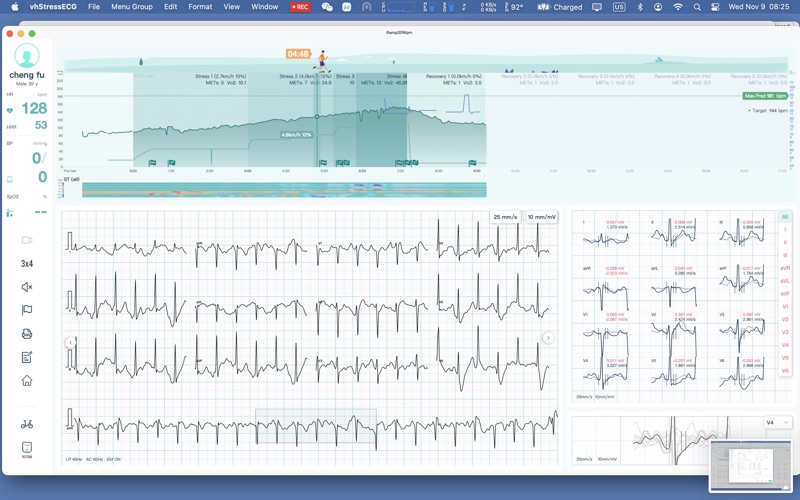Select the event flag just before 5:00 mark
The width and height of the screenshot is (800, 500).
(x=323, y=163)
